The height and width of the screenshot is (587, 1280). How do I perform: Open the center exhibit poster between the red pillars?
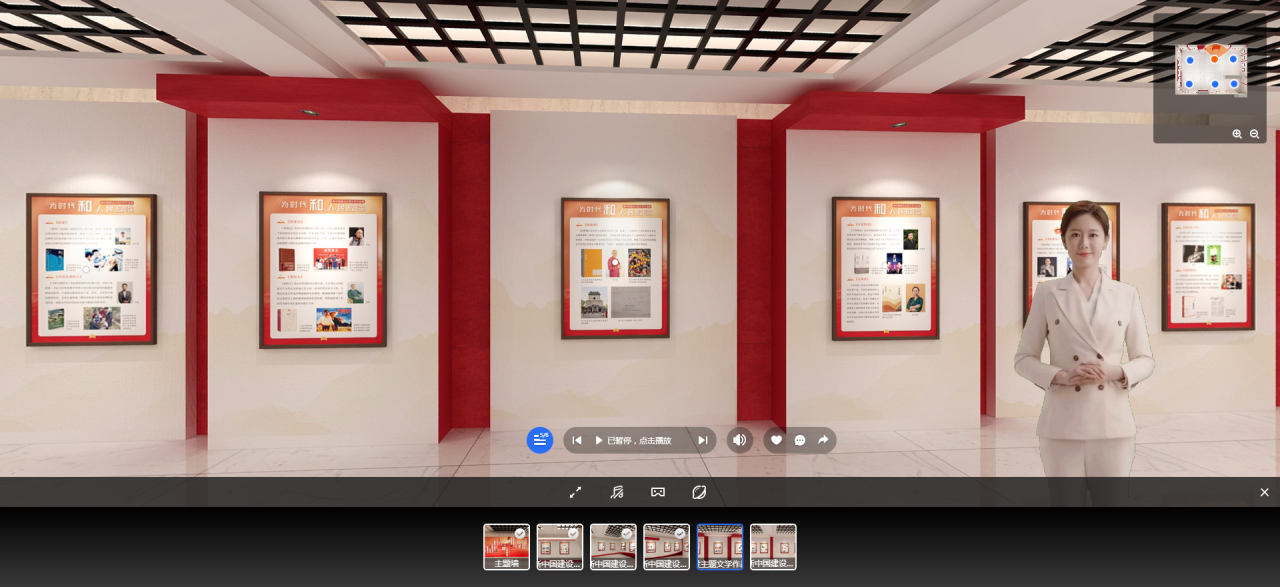[616, 268]
